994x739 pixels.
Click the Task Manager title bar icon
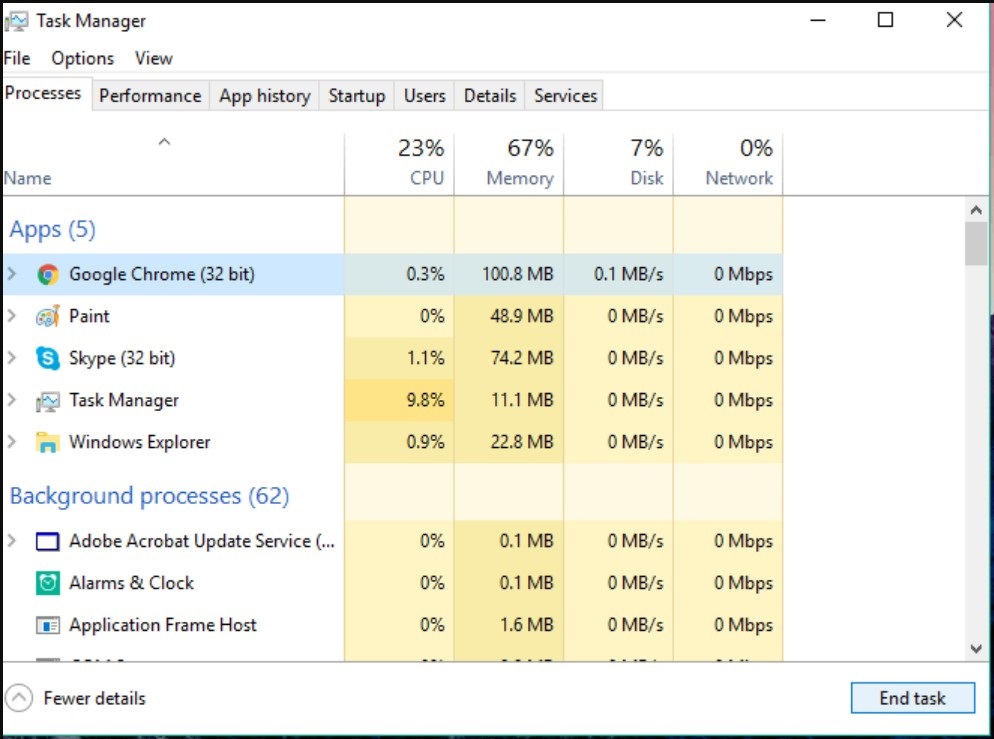(x=16, y=22)
